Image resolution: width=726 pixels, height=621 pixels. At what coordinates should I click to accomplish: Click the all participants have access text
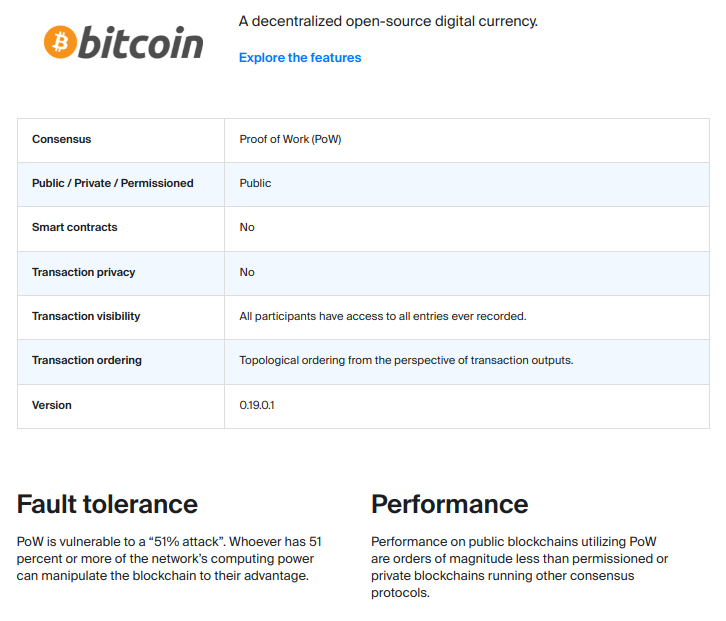click(x=382, y=316)
